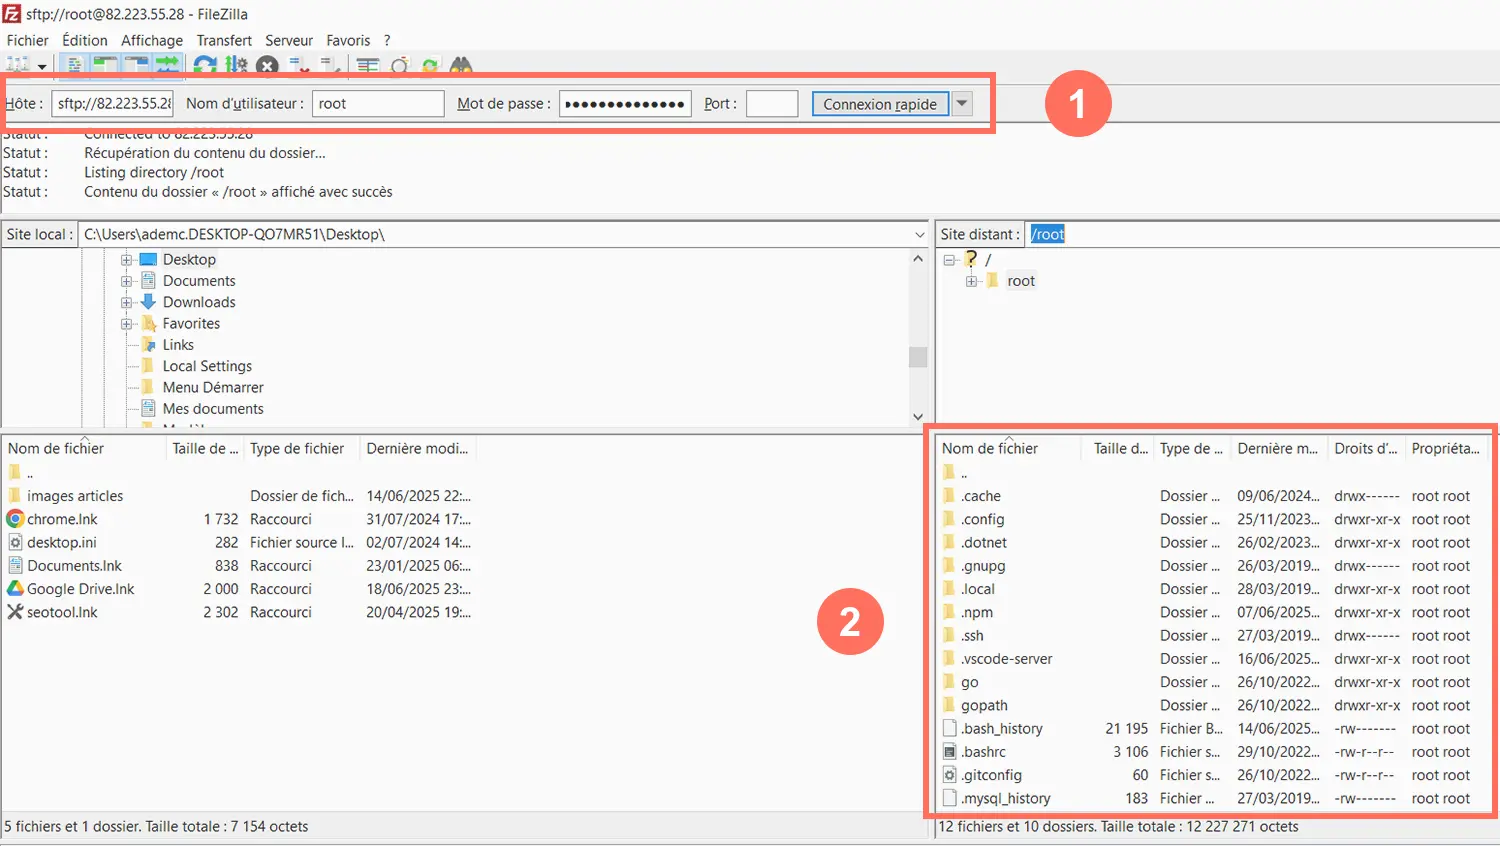Image resolution: width=1500 pixels, height=846 pixels.
Task: Open the Favoris menu
Action: (x=348, y=40)
